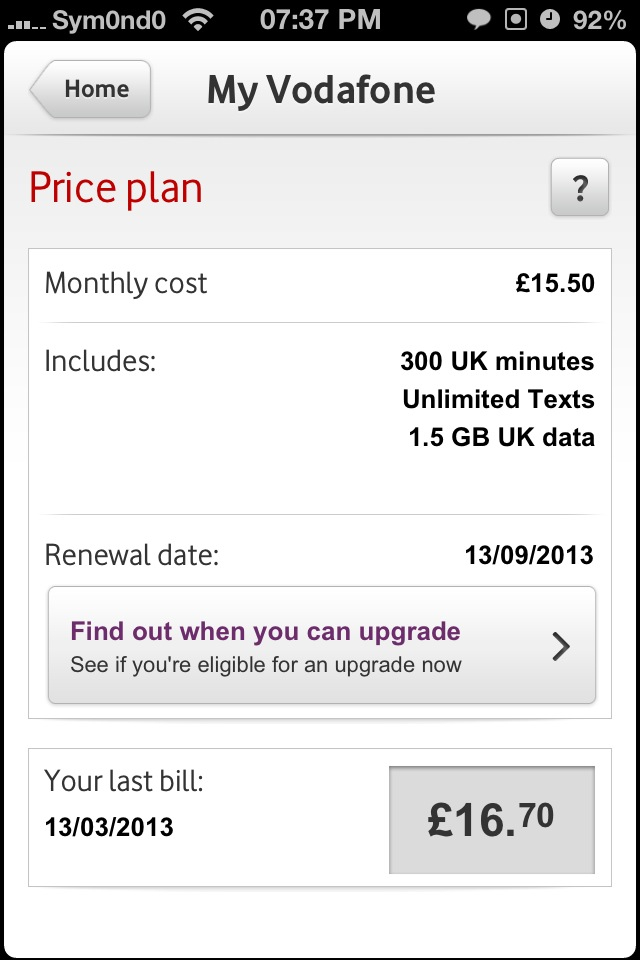
Task: Tap the Price plan heading
Action: point(116,188)
